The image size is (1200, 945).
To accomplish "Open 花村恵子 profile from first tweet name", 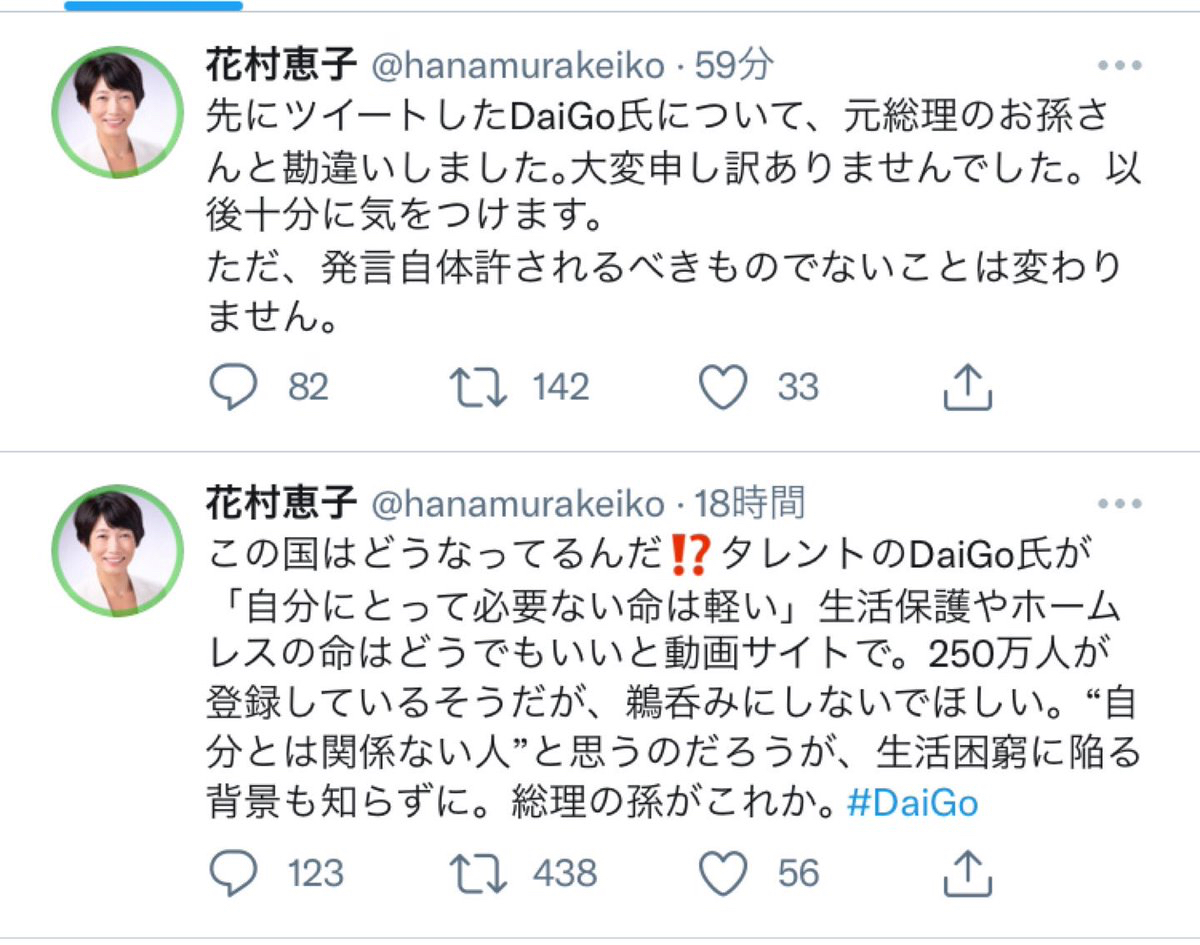I will pyautogui.click(x=281, y=66).
